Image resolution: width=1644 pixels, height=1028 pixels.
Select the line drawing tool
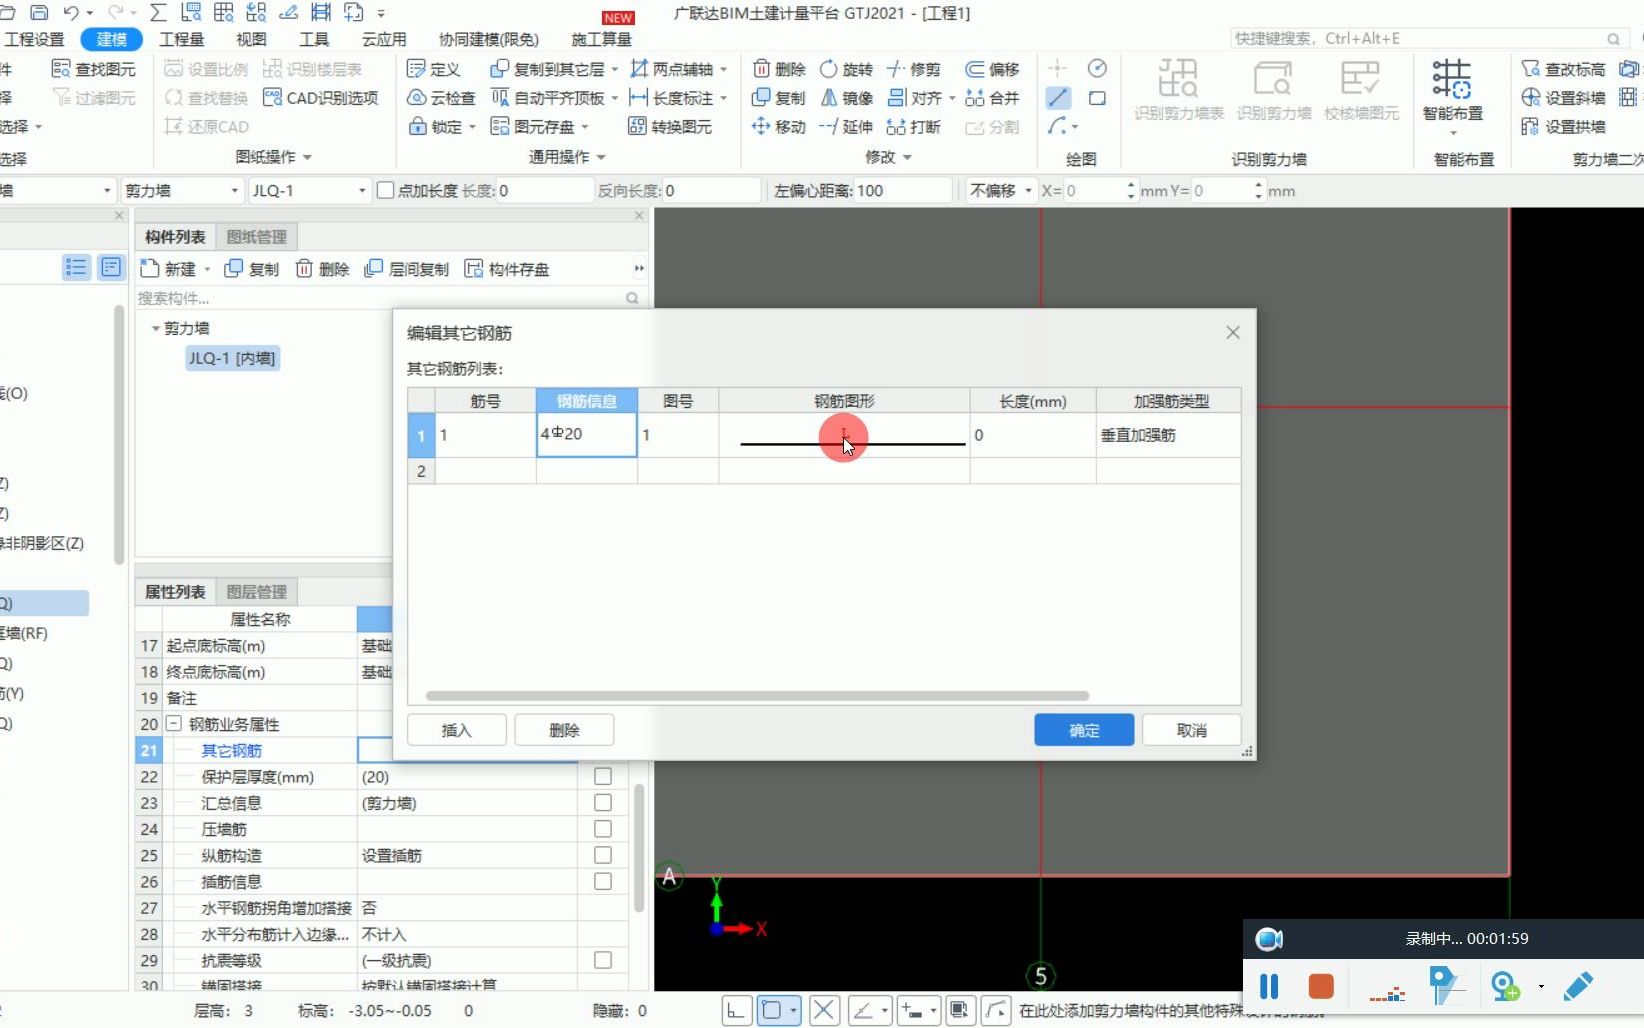1058,98
